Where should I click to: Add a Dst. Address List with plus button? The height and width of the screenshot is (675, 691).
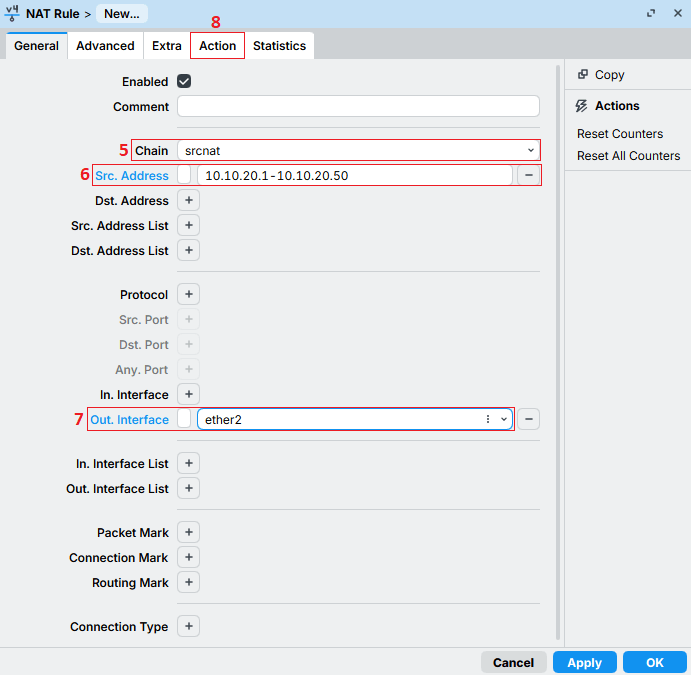[189, 250]
